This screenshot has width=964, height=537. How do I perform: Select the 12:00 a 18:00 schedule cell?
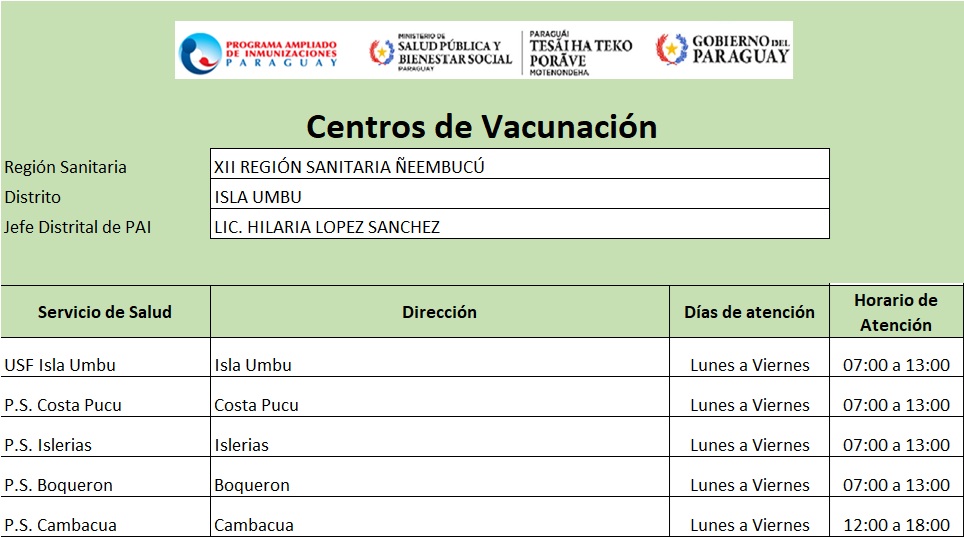click(896, 525)
